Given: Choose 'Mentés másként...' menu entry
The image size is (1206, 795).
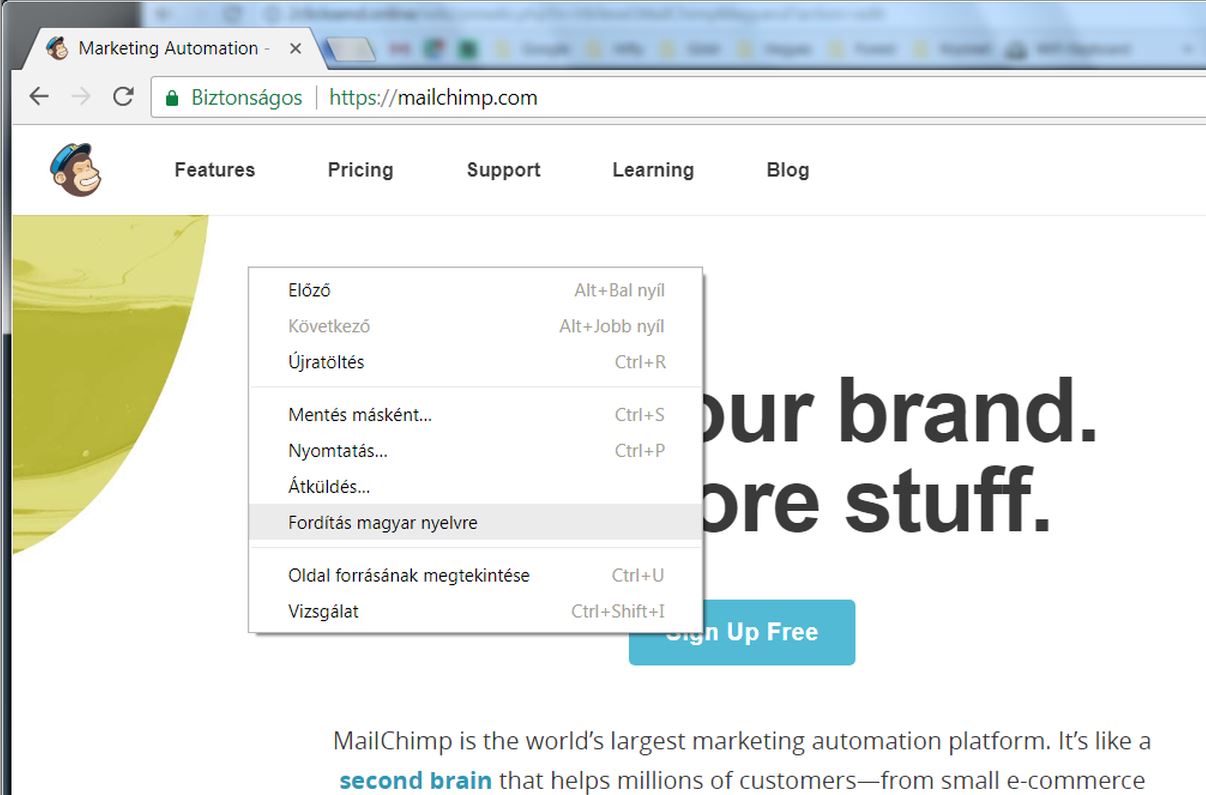Looking at the screenshot, I should (x=360, y=415).
